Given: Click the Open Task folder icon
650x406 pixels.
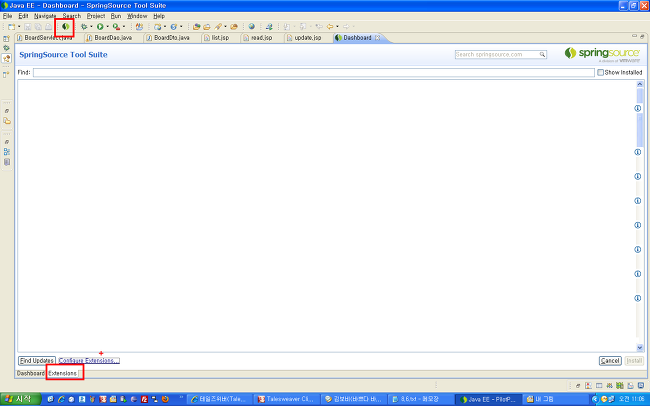Looking at the screenshot, I should pos(206,27).
